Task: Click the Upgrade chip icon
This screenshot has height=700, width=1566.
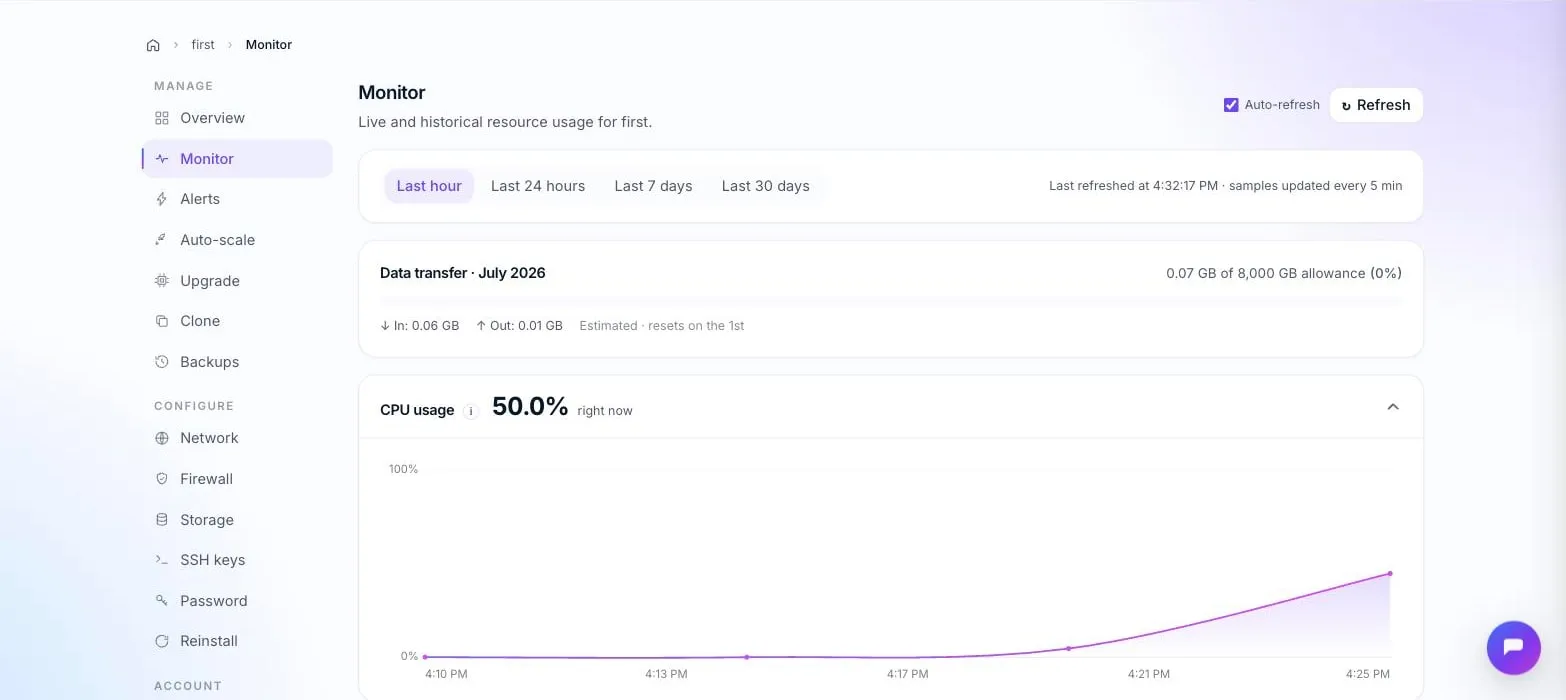Action: pyautogui.click(x=162, y=281)
